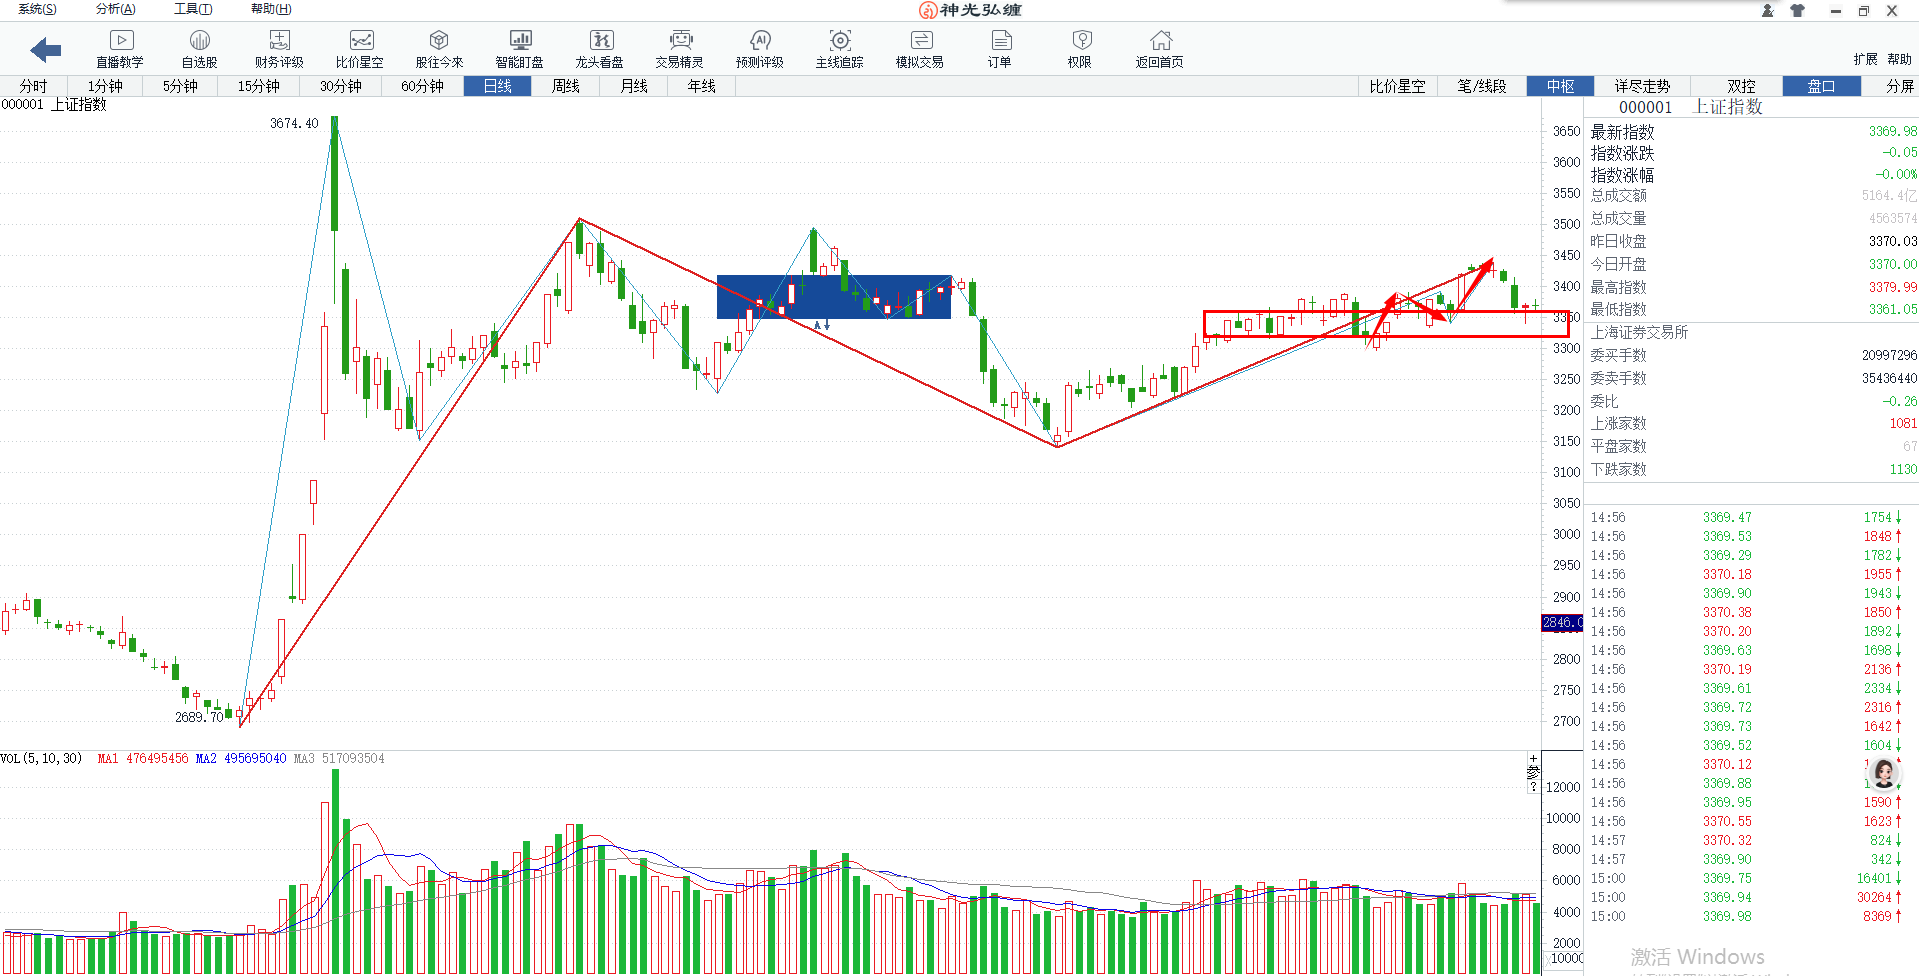Launch 智能盯盘 smart monitoring
This screenshot has height=976, width=1919.
tap(519, 48)
